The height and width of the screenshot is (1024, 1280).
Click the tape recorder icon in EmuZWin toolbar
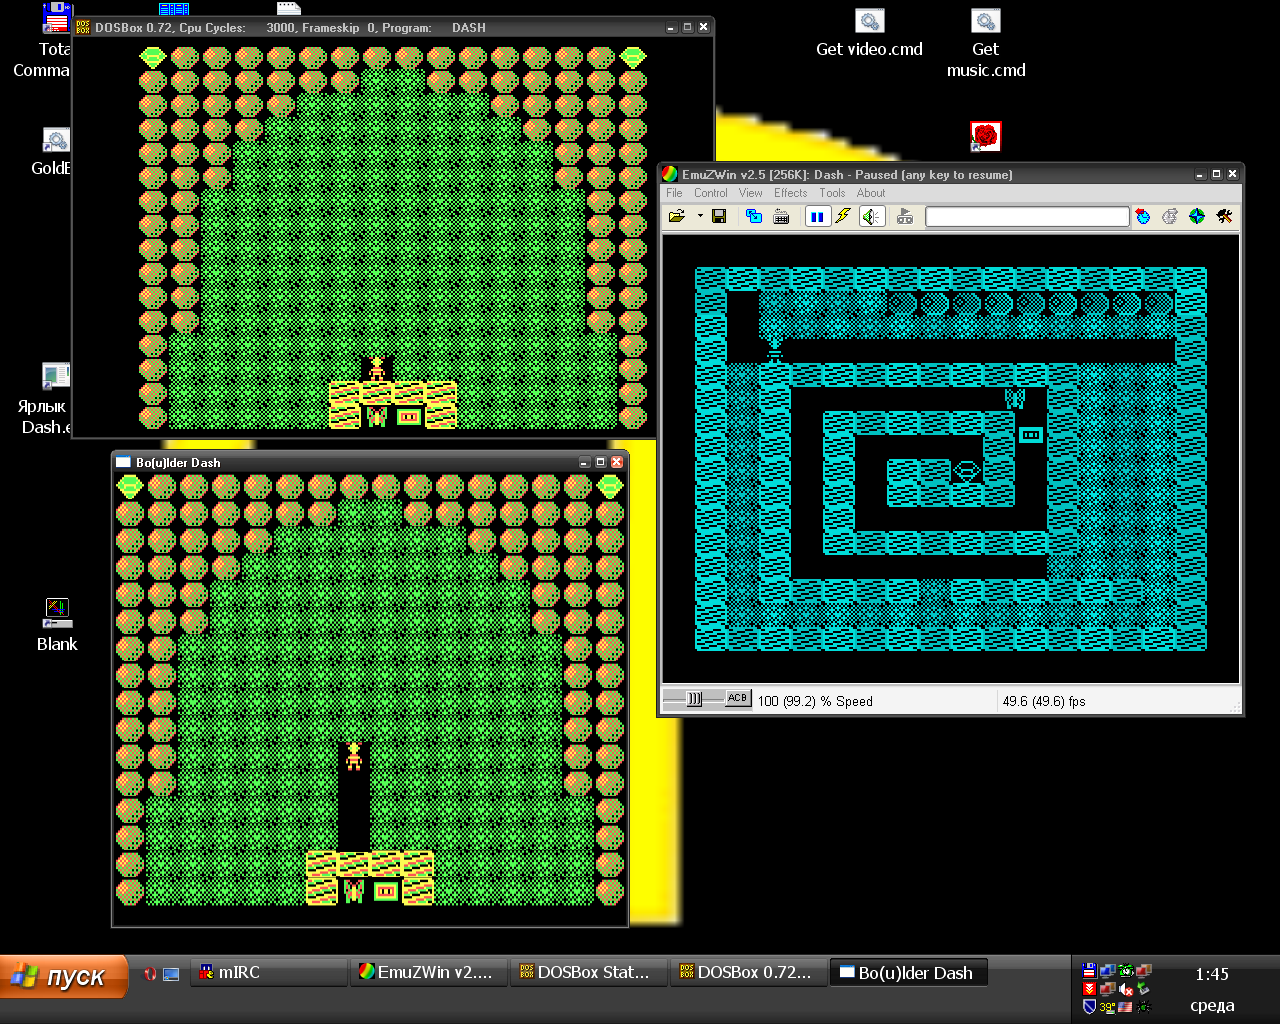tap(905, 216)
